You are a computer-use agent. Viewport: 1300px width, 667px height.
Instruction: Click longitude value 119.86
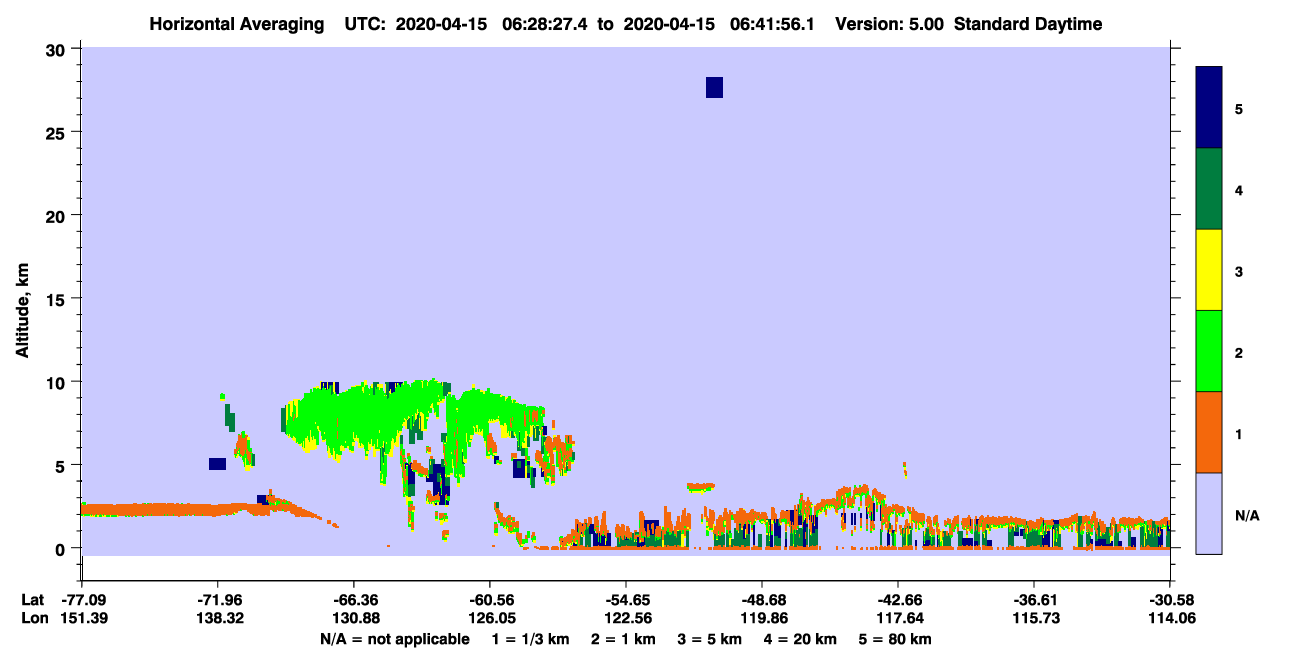(x=762, y=619)
